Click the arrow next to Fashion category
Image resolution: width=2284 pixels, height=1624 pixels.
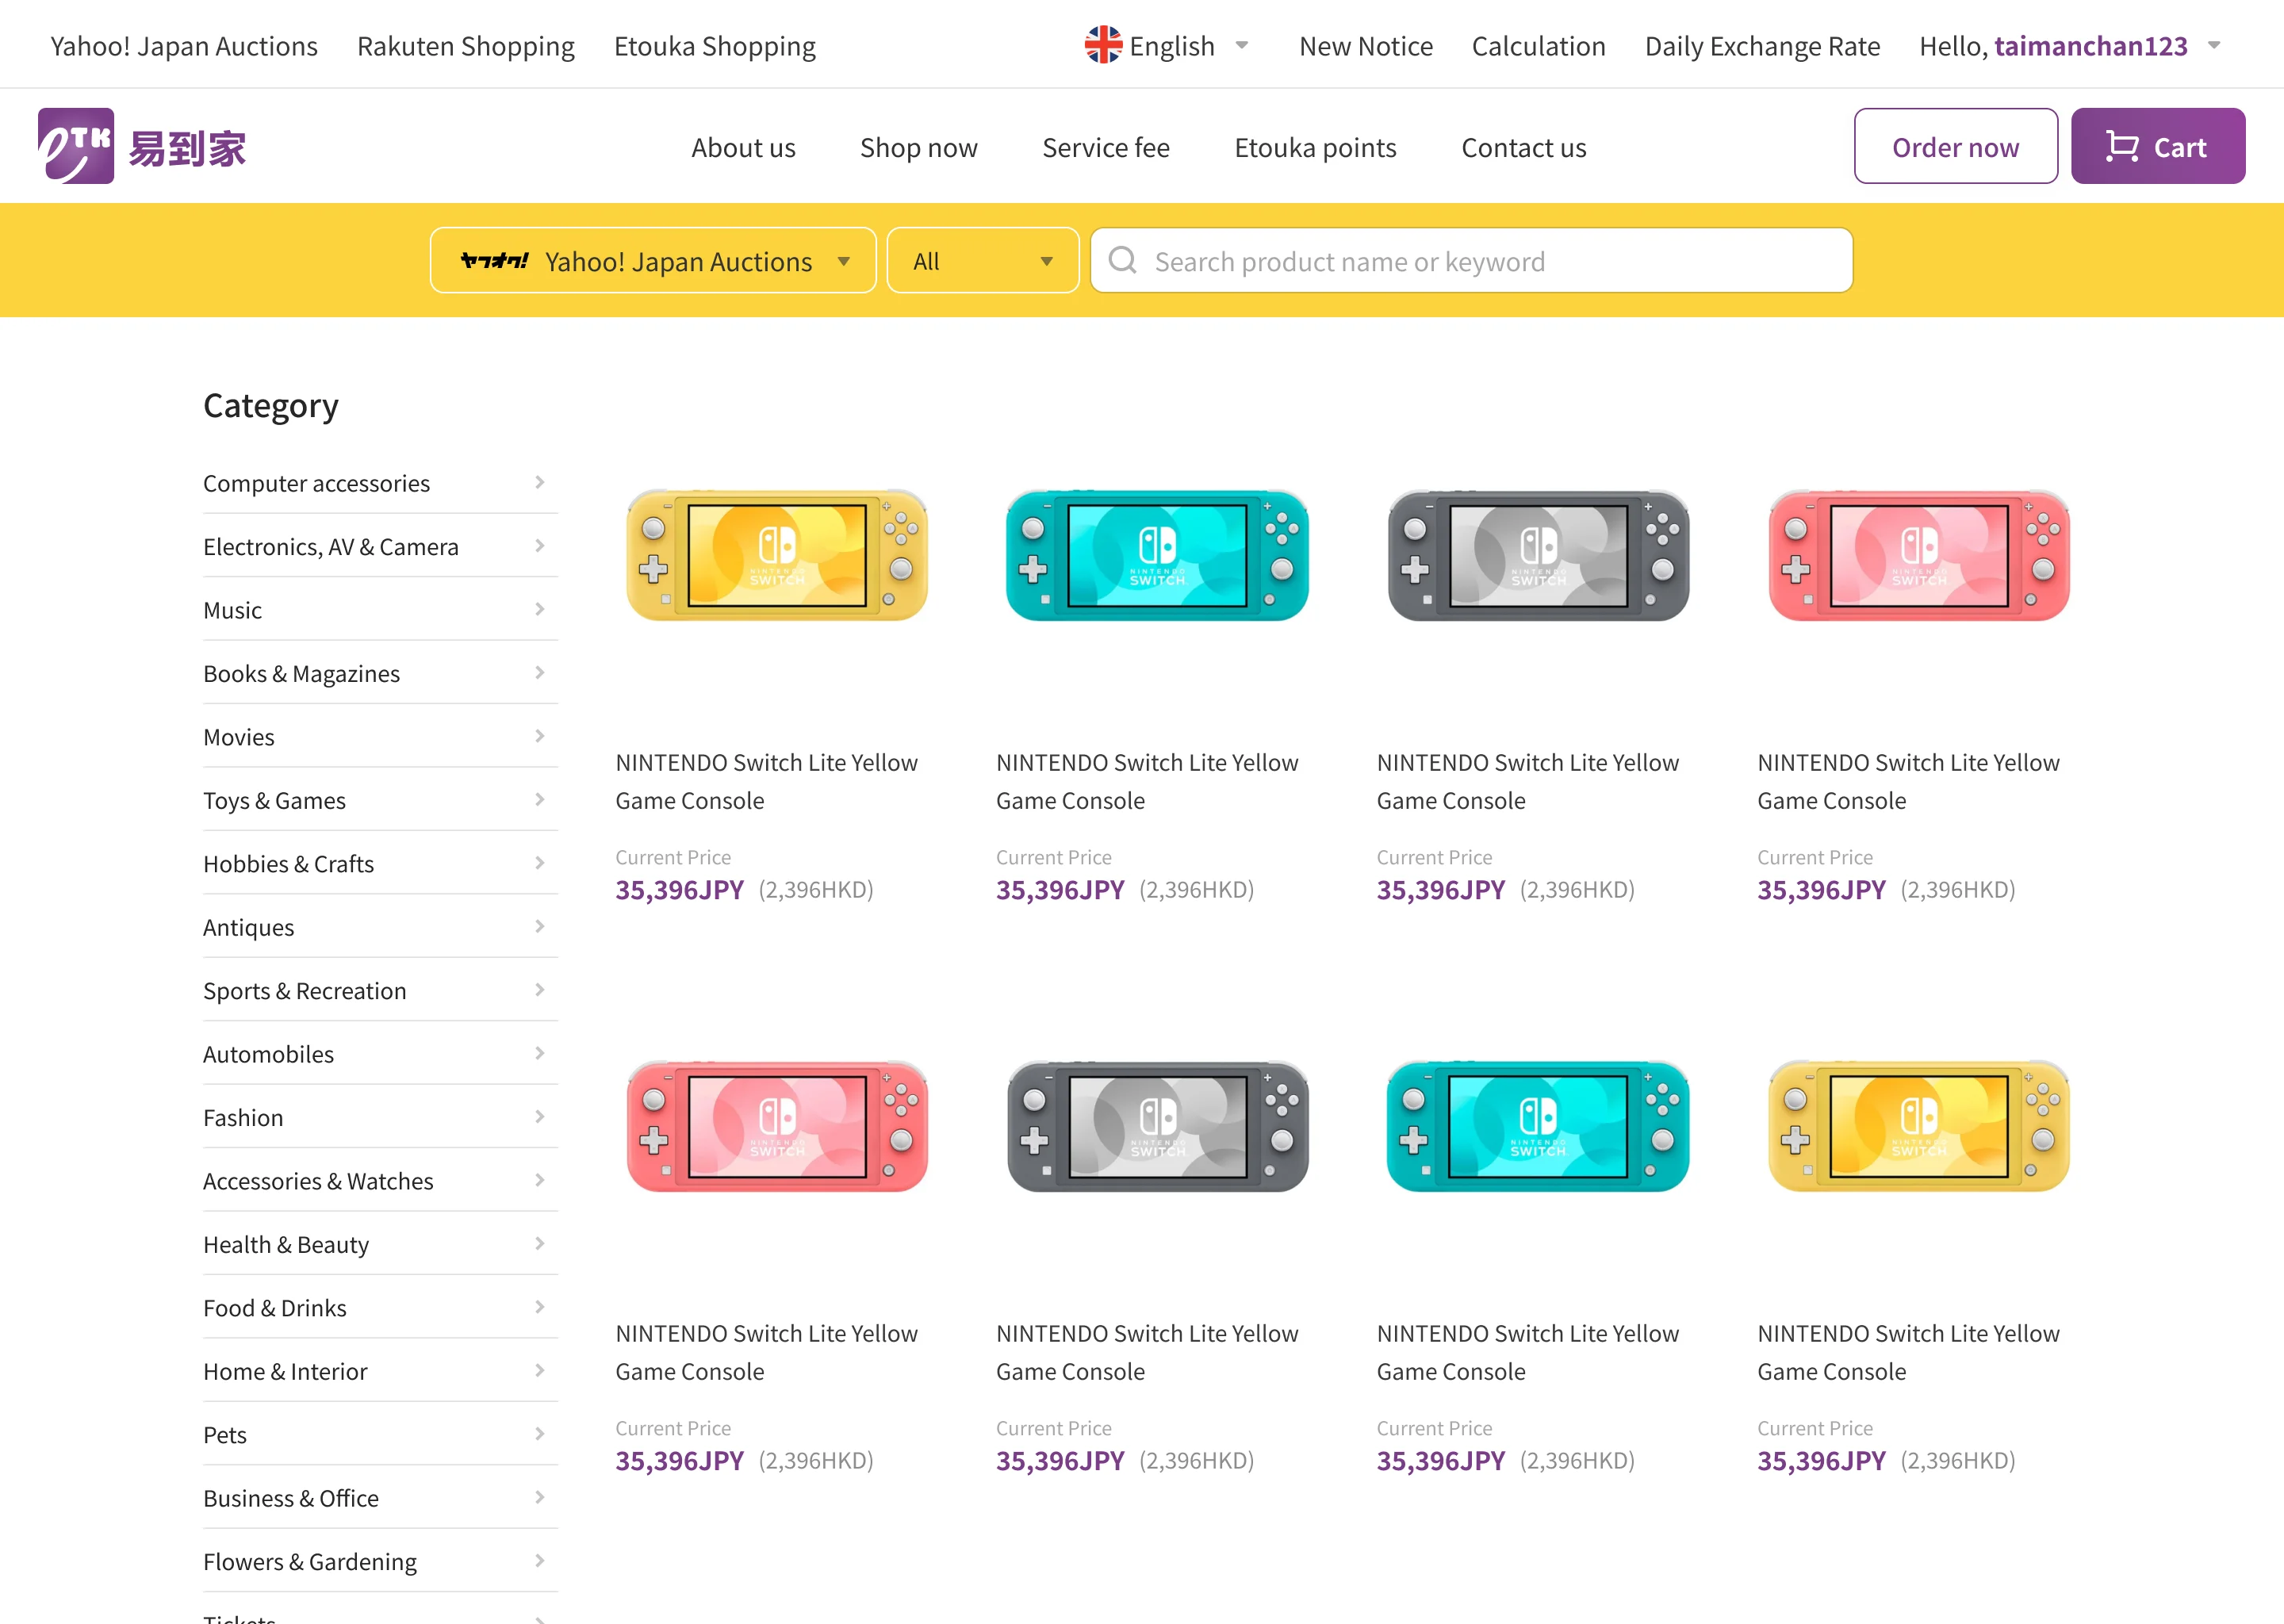(x=539, y=1117)
